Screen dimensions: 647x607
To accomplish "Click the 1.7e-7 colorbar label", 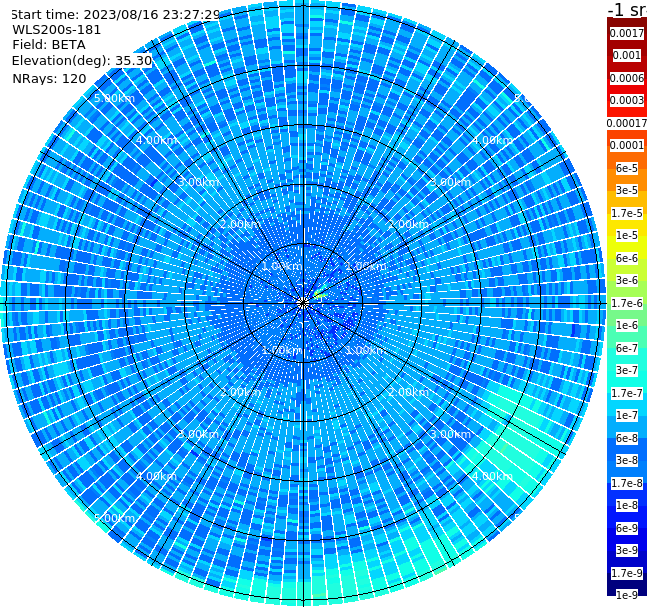I will 627,393.
